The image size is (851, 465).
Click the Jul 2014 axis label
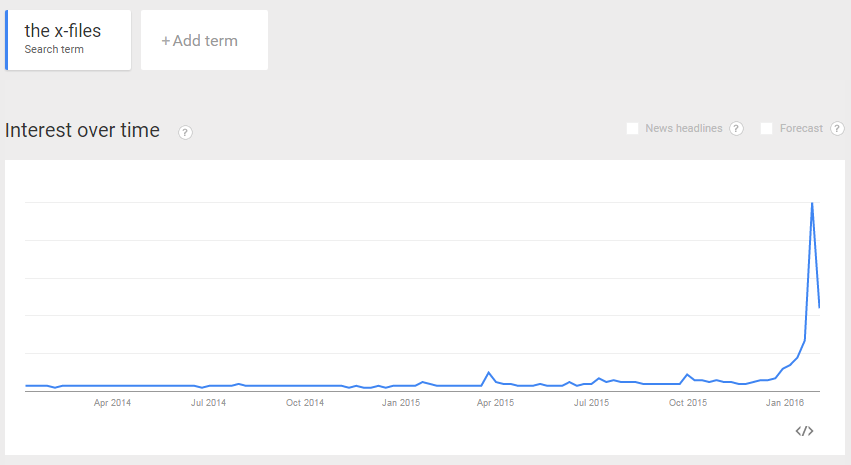pyautogui.click(x=208, y=403)
